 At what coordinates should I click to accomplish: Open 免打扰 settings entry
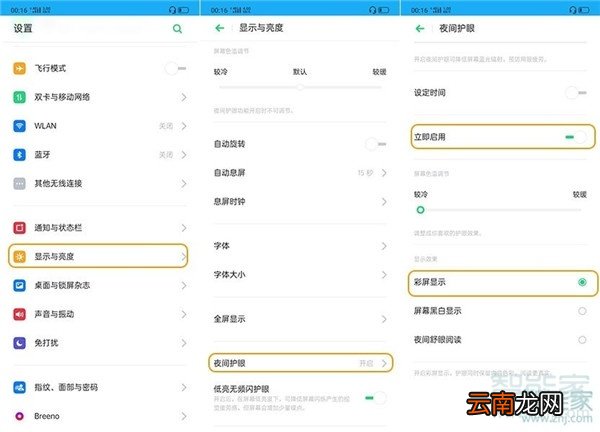point(99,343)
